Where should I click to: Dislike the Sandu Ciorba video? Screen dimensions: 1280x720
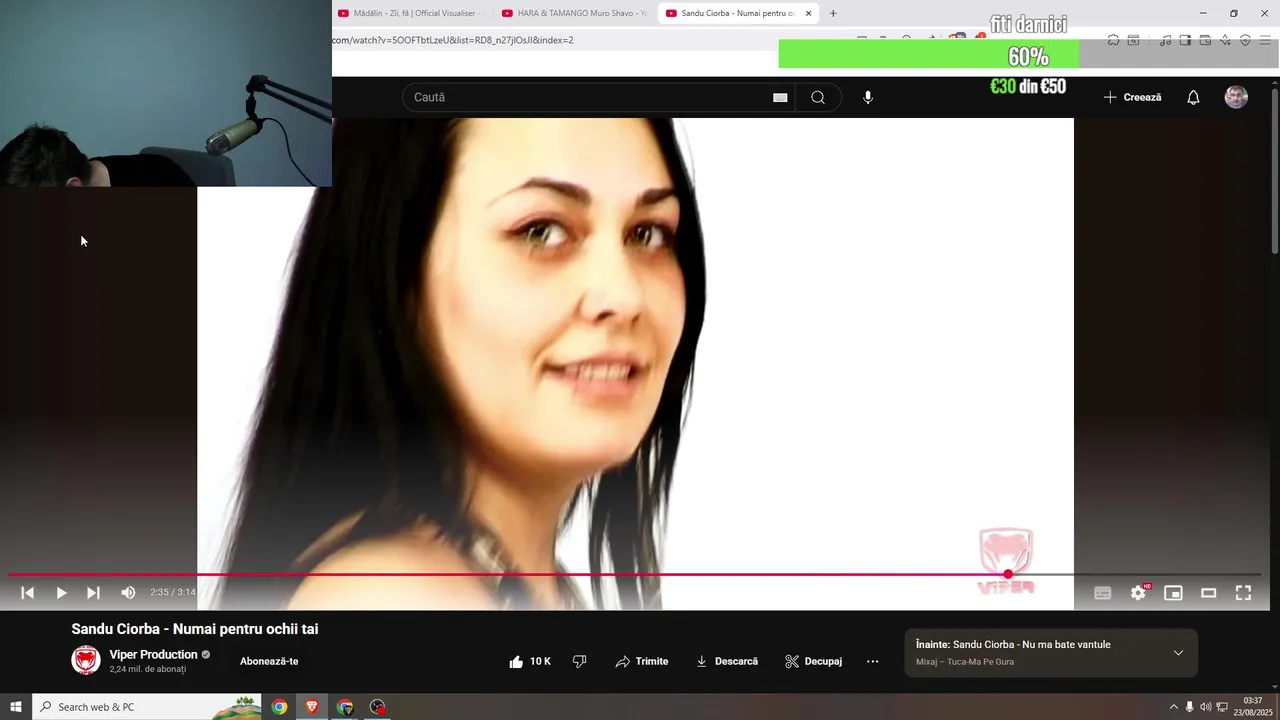click(x=579, y=661)
